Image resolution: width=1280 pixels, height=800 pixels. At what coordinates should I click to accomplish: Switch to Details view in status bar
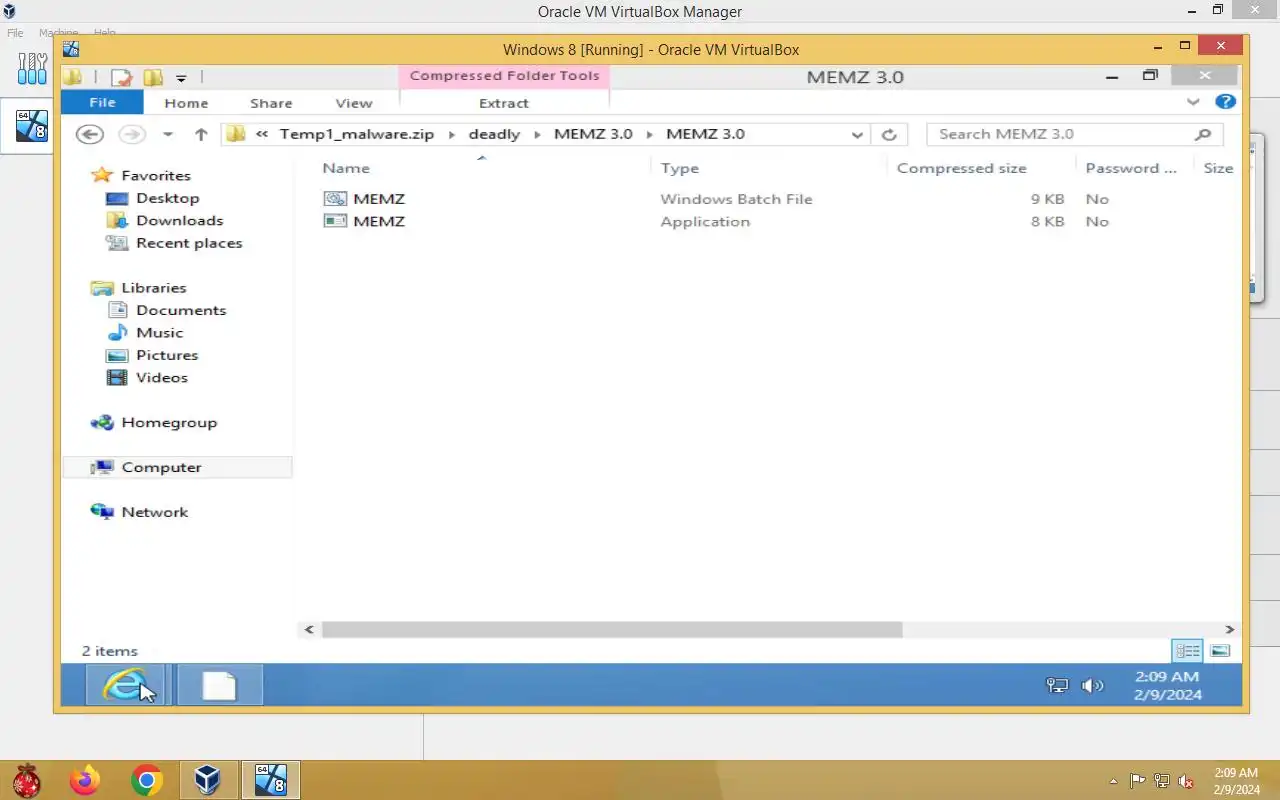(x=1187, y=651)
